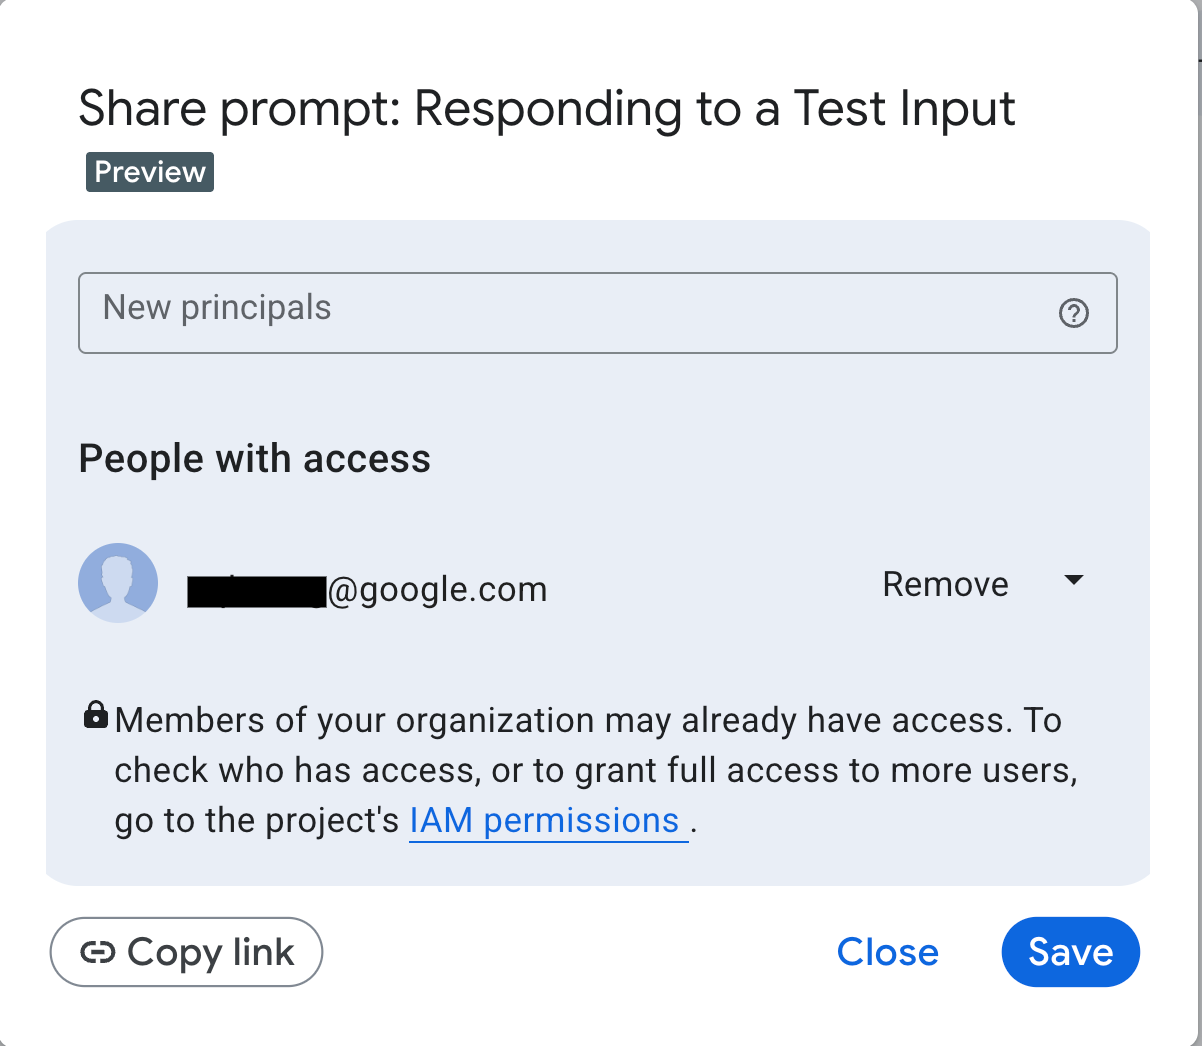Image resolution: width=1202 pixels, height=1046 pixels.
Task: Click the access holder's avatar thumbnail
Action: point(117,582)
